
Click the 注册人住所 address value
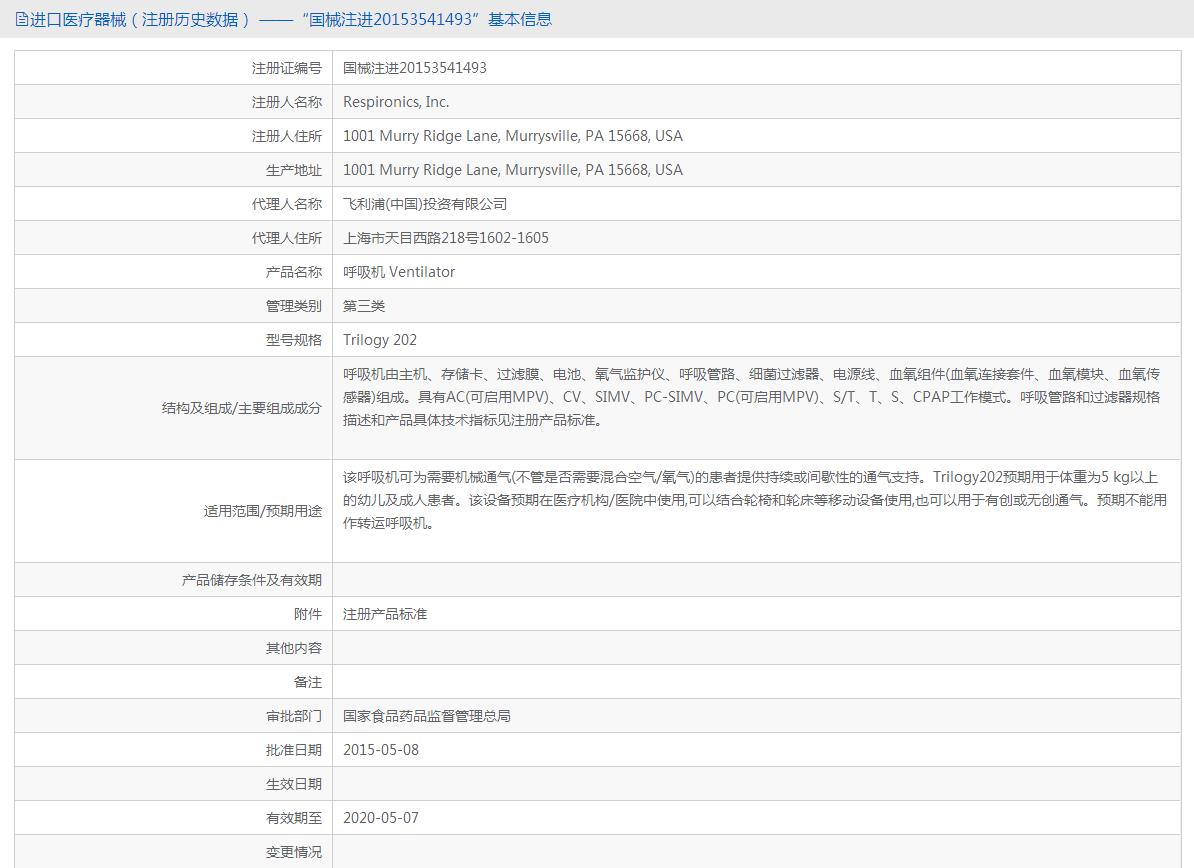pos(512,136)
